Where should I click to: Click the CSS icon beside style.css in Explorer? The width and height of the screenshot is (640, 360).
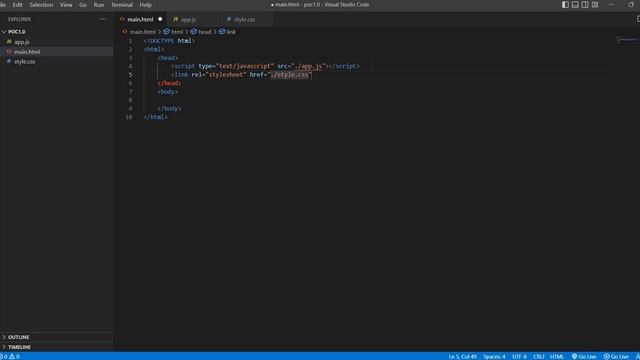coord(9,61)
